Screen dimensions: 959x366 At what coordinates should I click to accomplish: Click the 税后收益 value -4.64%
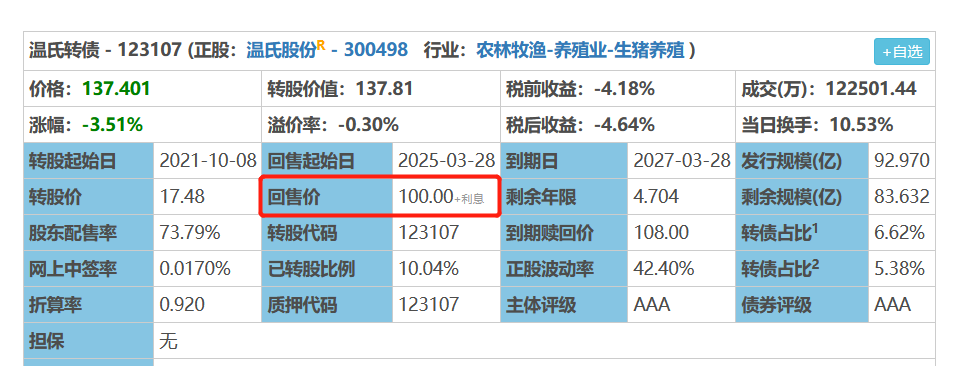(x=624, y=125)
